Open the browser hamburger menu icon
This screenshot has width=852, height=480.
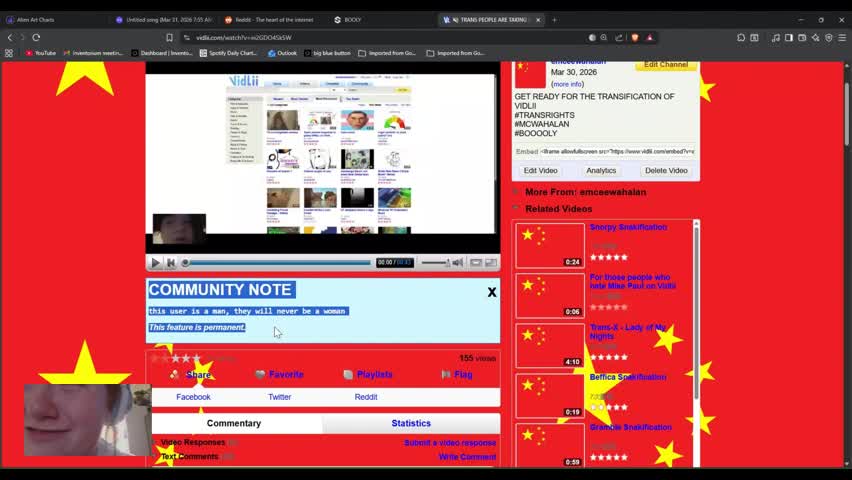coord(842,38)
